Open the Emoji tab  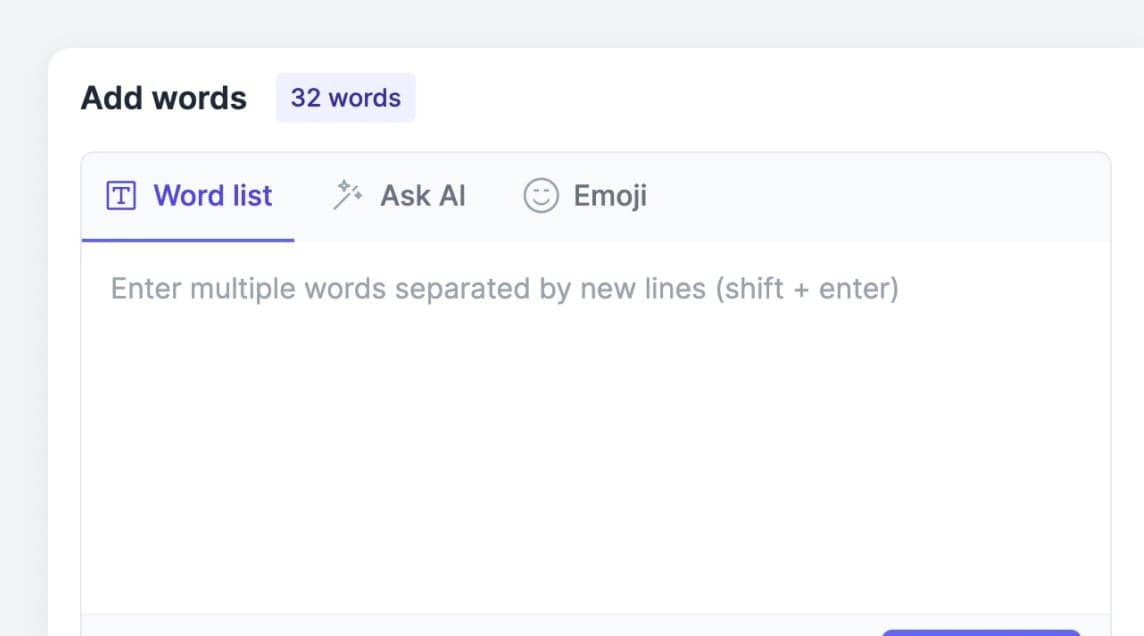pyautogui.click(x=585, y=196)
